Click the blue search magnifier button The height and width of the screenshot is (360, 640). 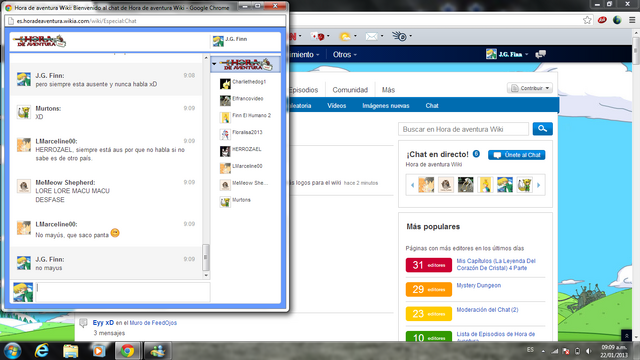click(x=542, y=129)
